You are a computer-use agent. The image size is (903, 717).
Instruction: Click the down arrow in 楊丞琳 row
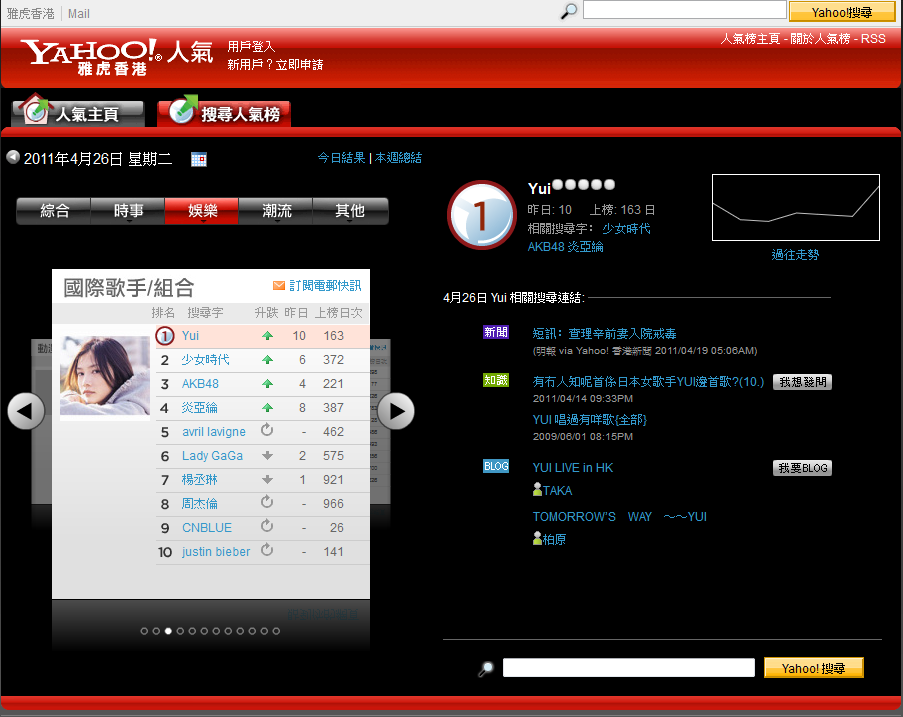pos(267,480)
